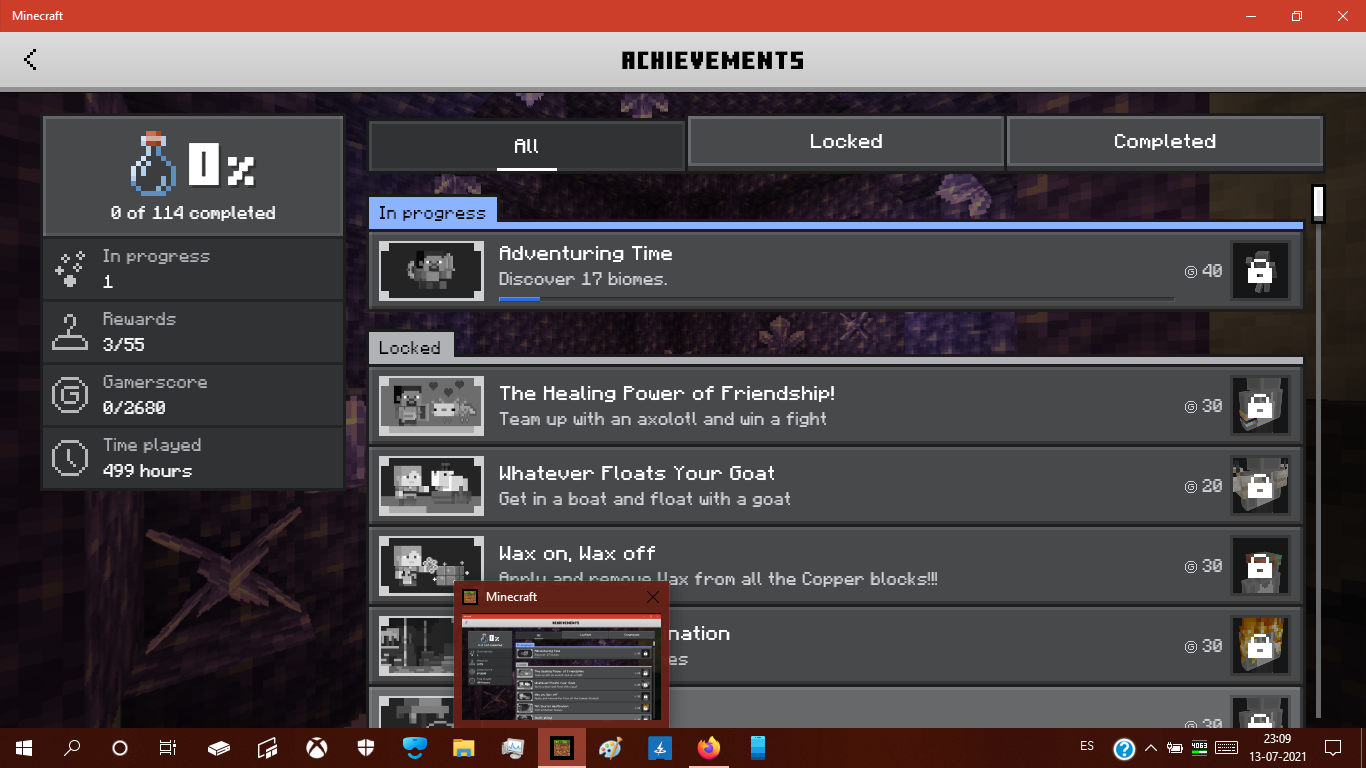Click the potion bottle completion icon

(154, 163)
